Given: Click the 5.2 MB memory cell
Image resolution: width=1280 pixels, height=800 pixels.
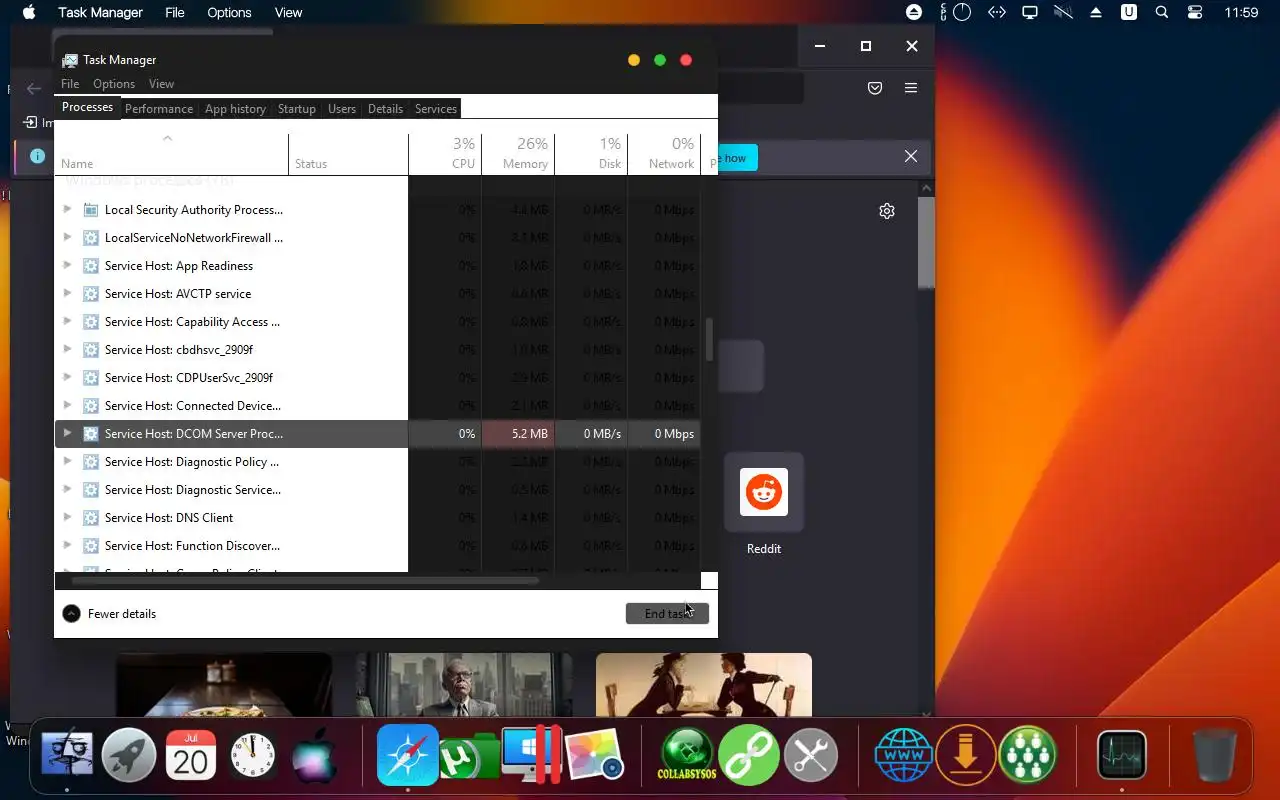Looking at the screenshot, I should 518,434.
